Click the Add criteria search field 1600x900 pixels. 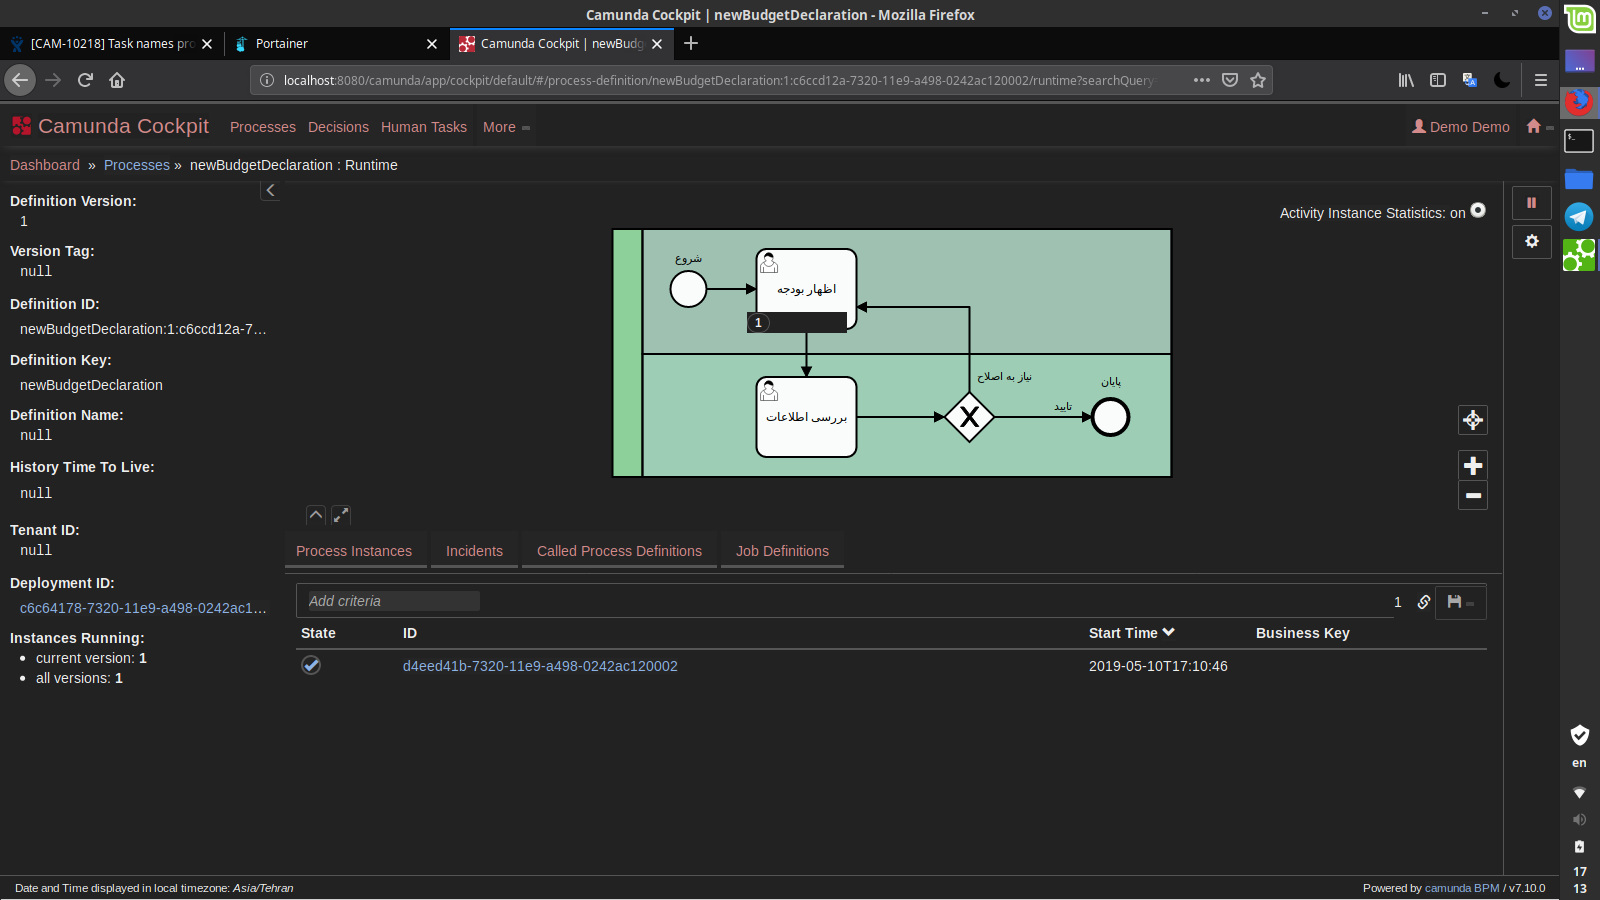pyautogui.click(x=392, y=601)
